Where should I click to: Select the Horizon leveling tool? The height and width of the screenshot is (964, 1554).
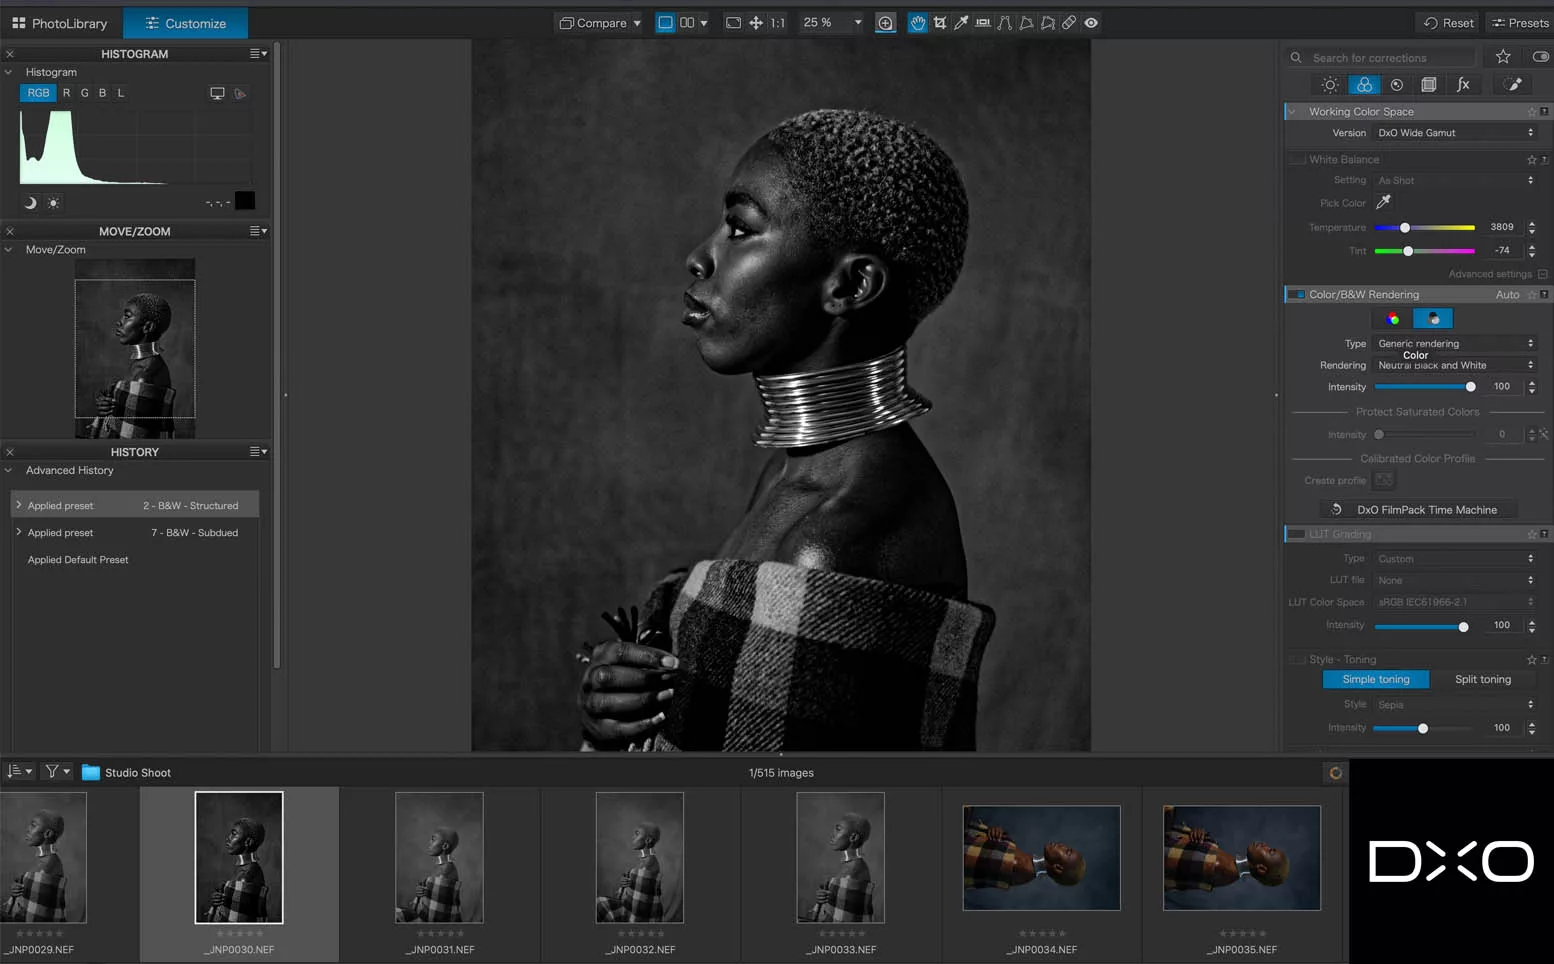(x=983, y=23)
